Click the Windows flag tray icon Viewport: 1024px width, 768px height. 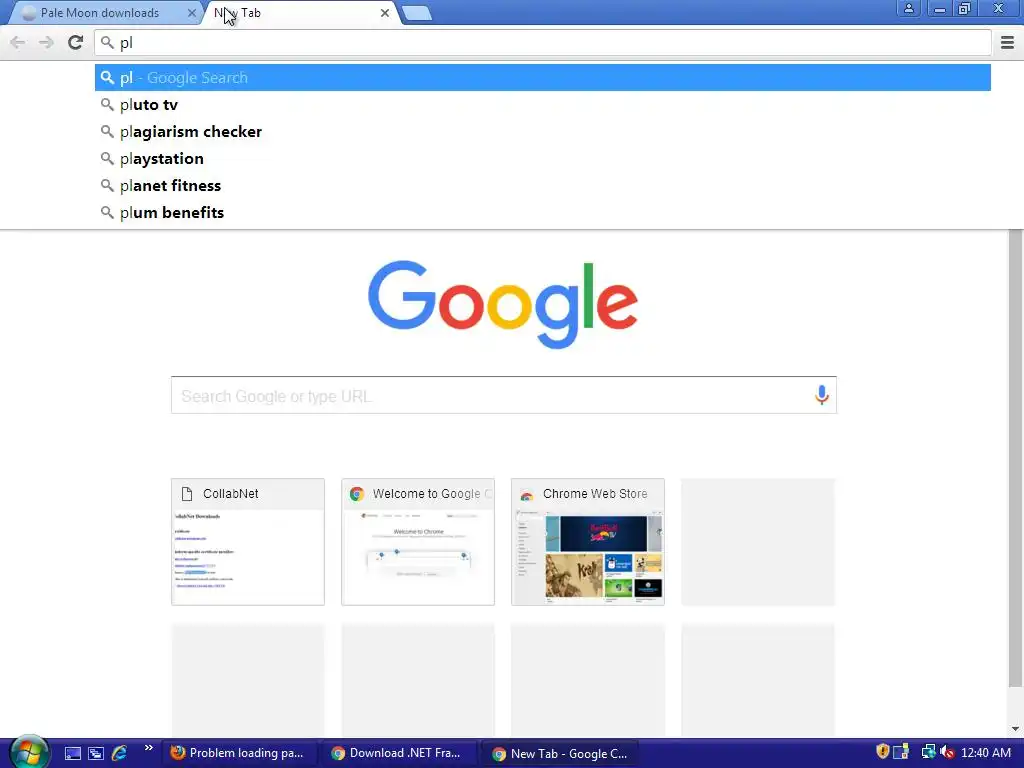[x=901, y=752]
